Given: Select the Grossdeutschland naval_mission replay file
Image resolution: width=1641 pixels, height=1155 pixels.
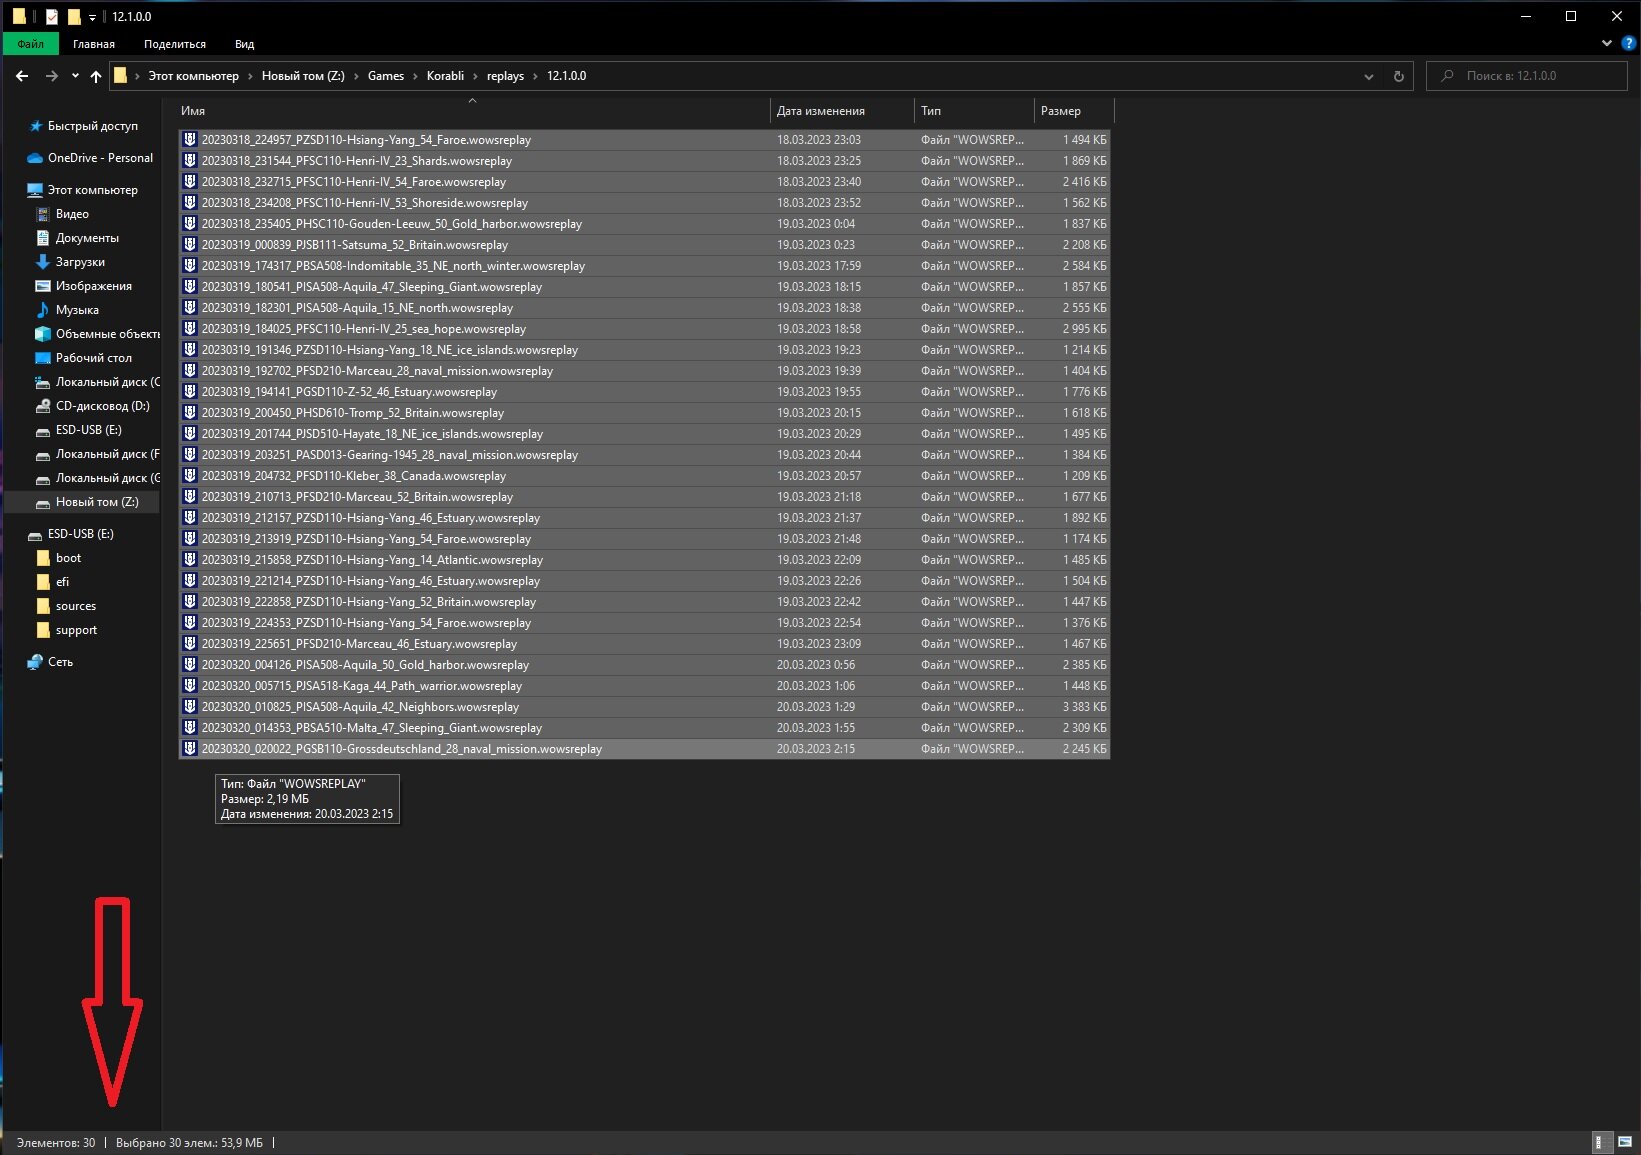Looking at the screenshot, I should [x=644, y=749].
